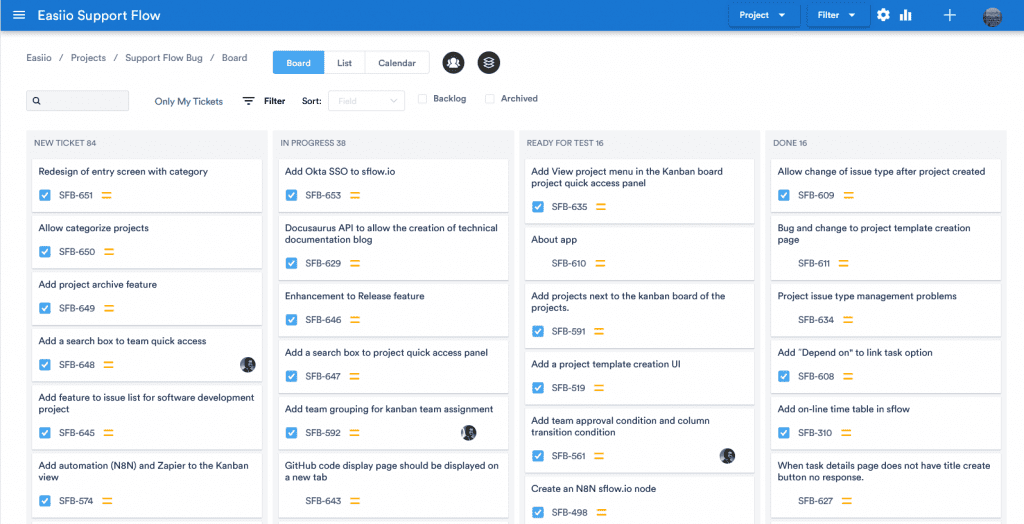Click priority icon of SFB-498
The height and width of the screenshot is (524, 1024).
click(x=600, y=512)
